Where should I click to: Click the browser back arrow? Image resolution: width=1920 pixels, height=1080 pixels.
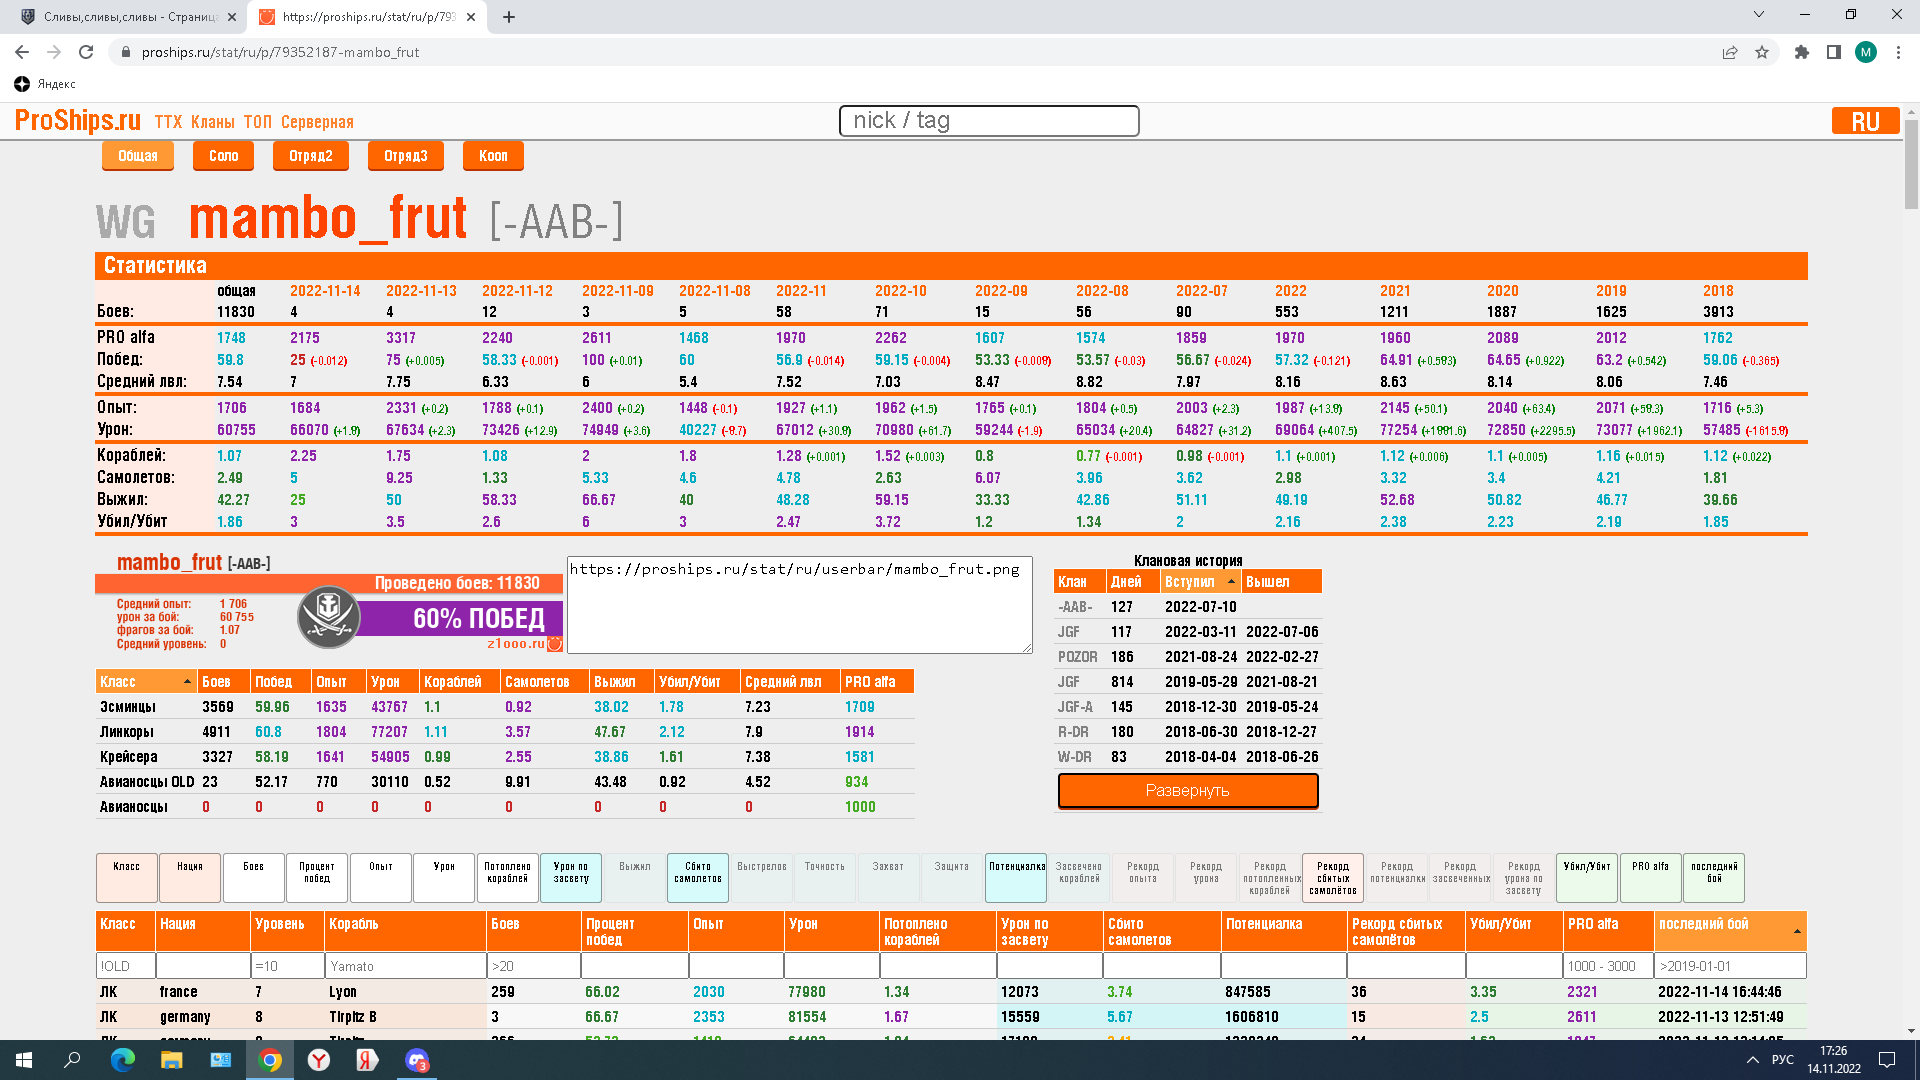click(x=22, y=52)
